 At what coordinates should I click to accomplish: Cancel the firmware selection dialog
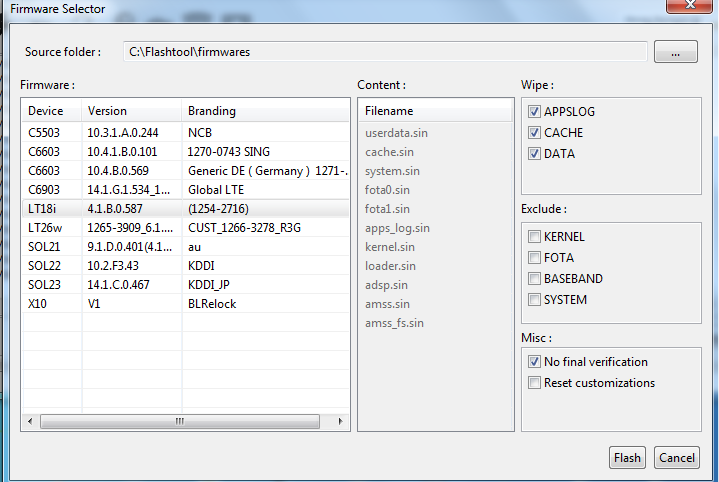(x=677, y=458)
